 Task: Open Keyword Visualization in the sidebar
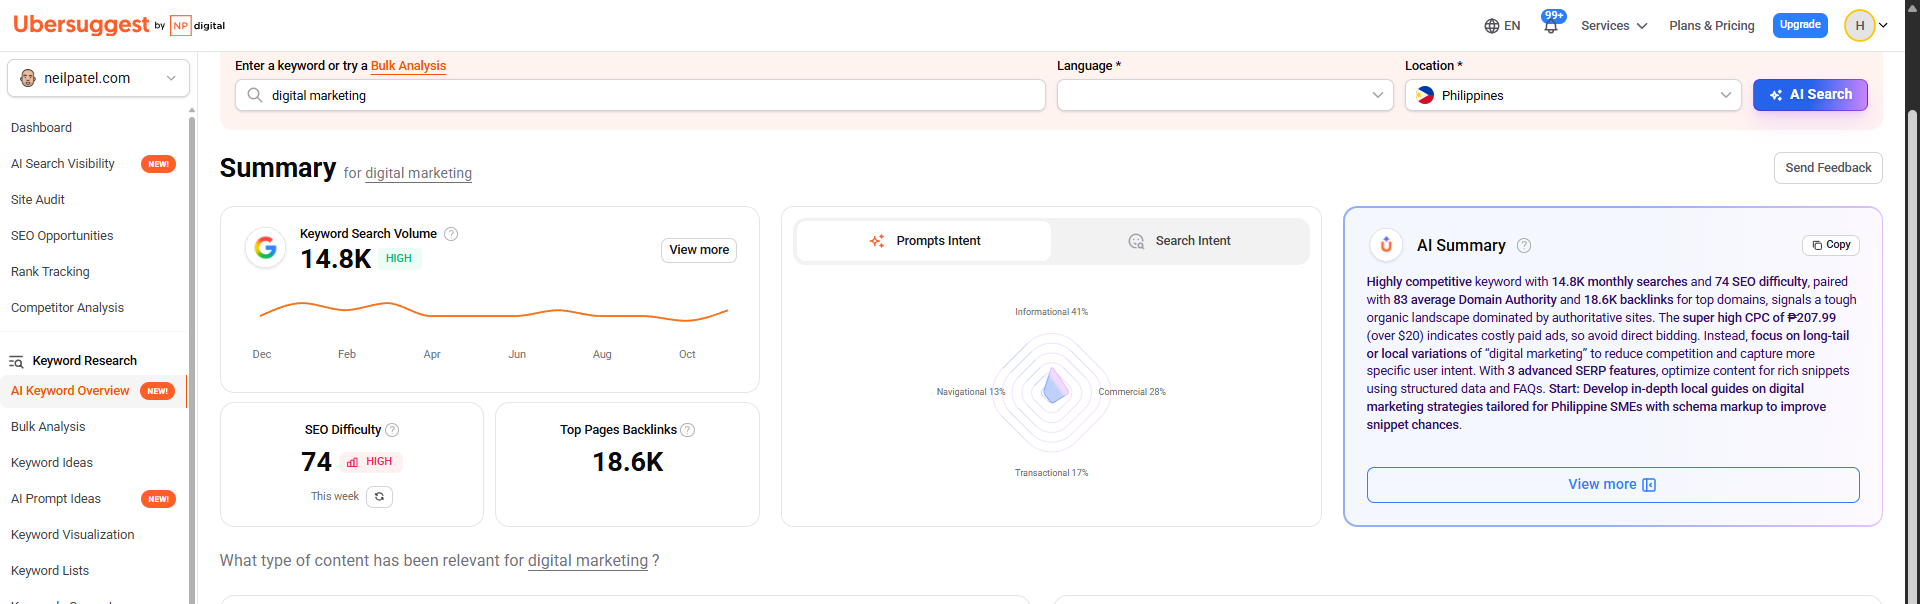(72, 535)
